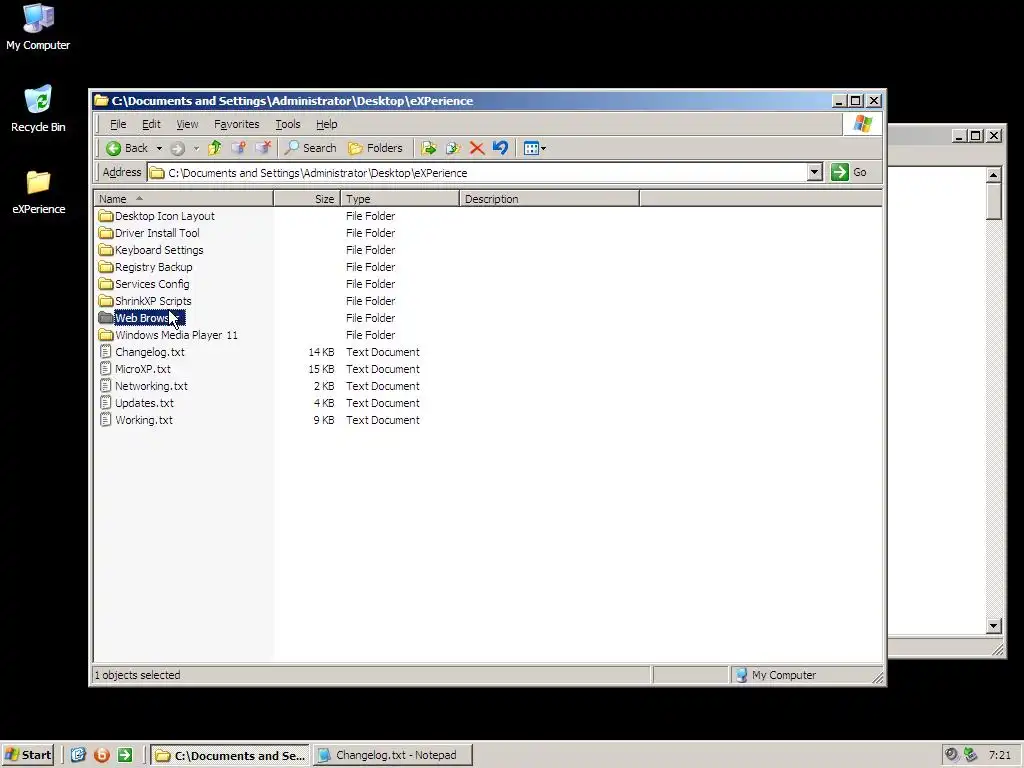Select the Registry Backup folder icon

coord(106,266)
